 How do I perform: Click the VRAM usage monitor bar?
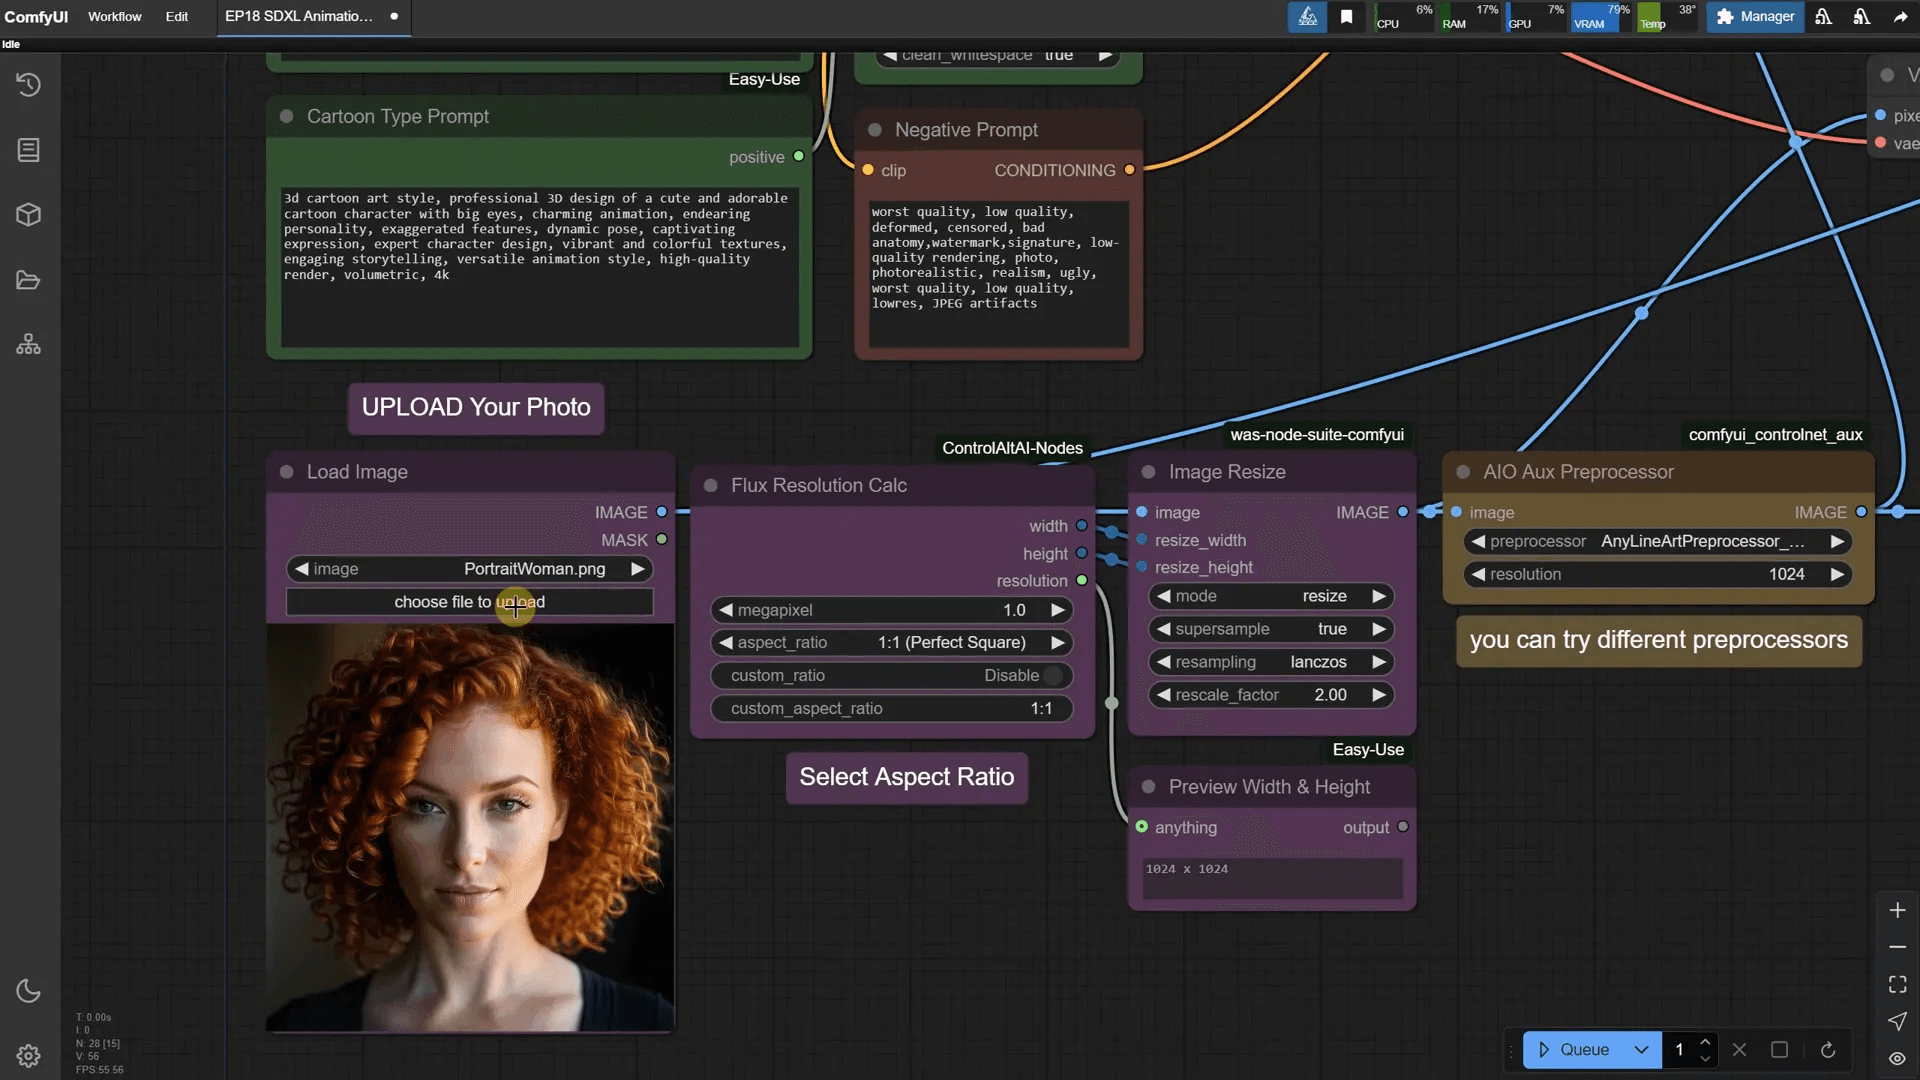[x=1600, y=17]
